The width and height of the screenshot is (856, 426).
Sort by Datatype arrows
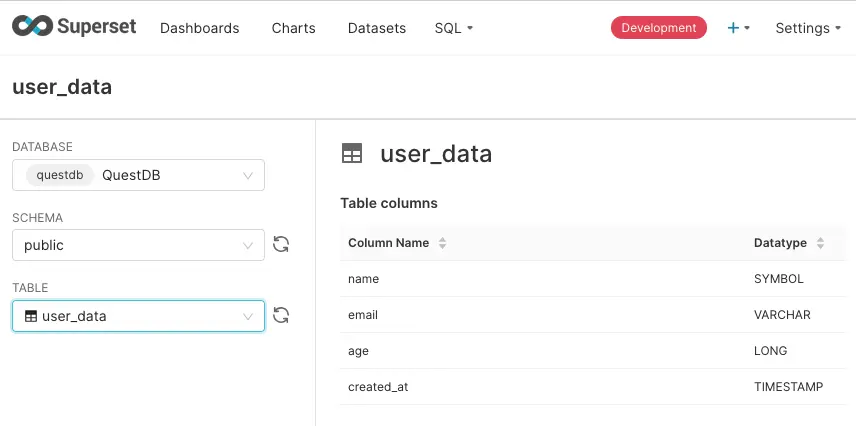click(820, 243)
